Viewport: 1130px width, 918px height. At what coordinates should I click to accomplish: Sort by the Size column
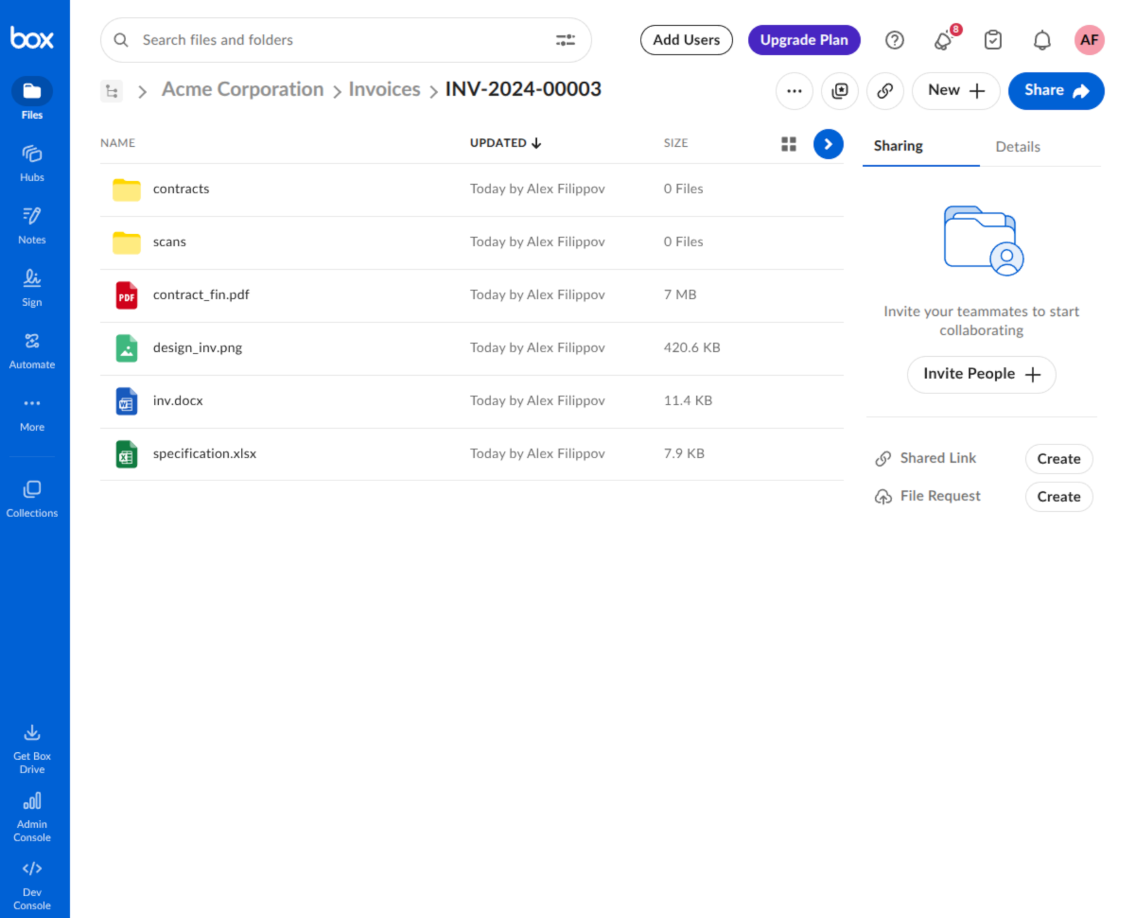(675, 143)
